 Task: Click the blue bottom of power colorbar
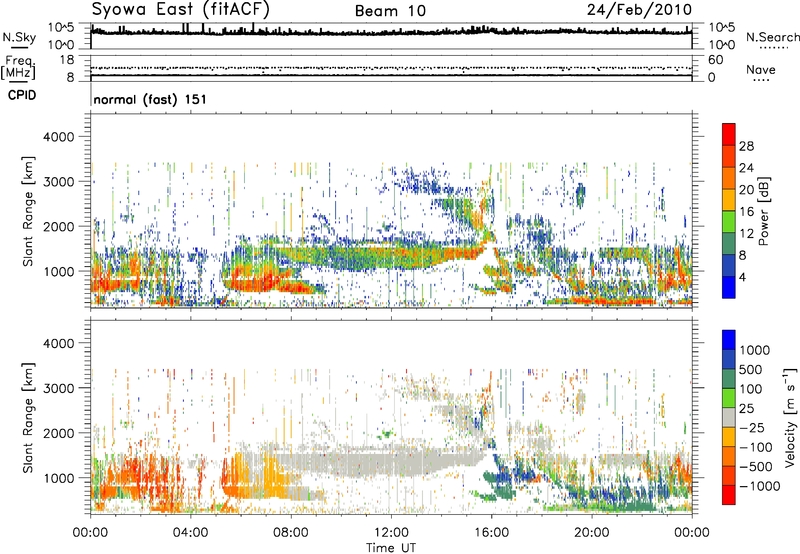pyautogui.click(x=729, y=287)
